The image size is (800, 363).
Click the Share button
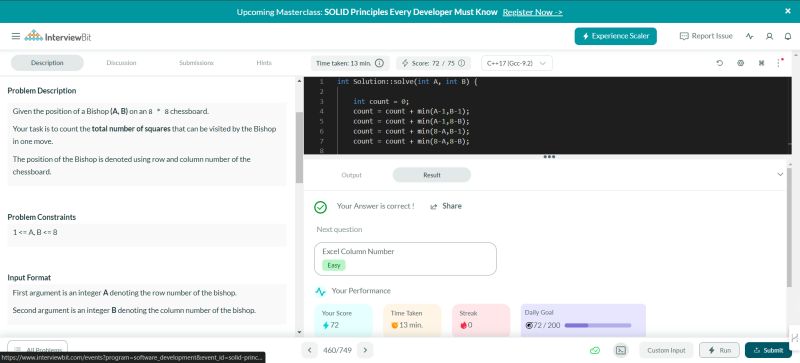[x=446, y=206]
